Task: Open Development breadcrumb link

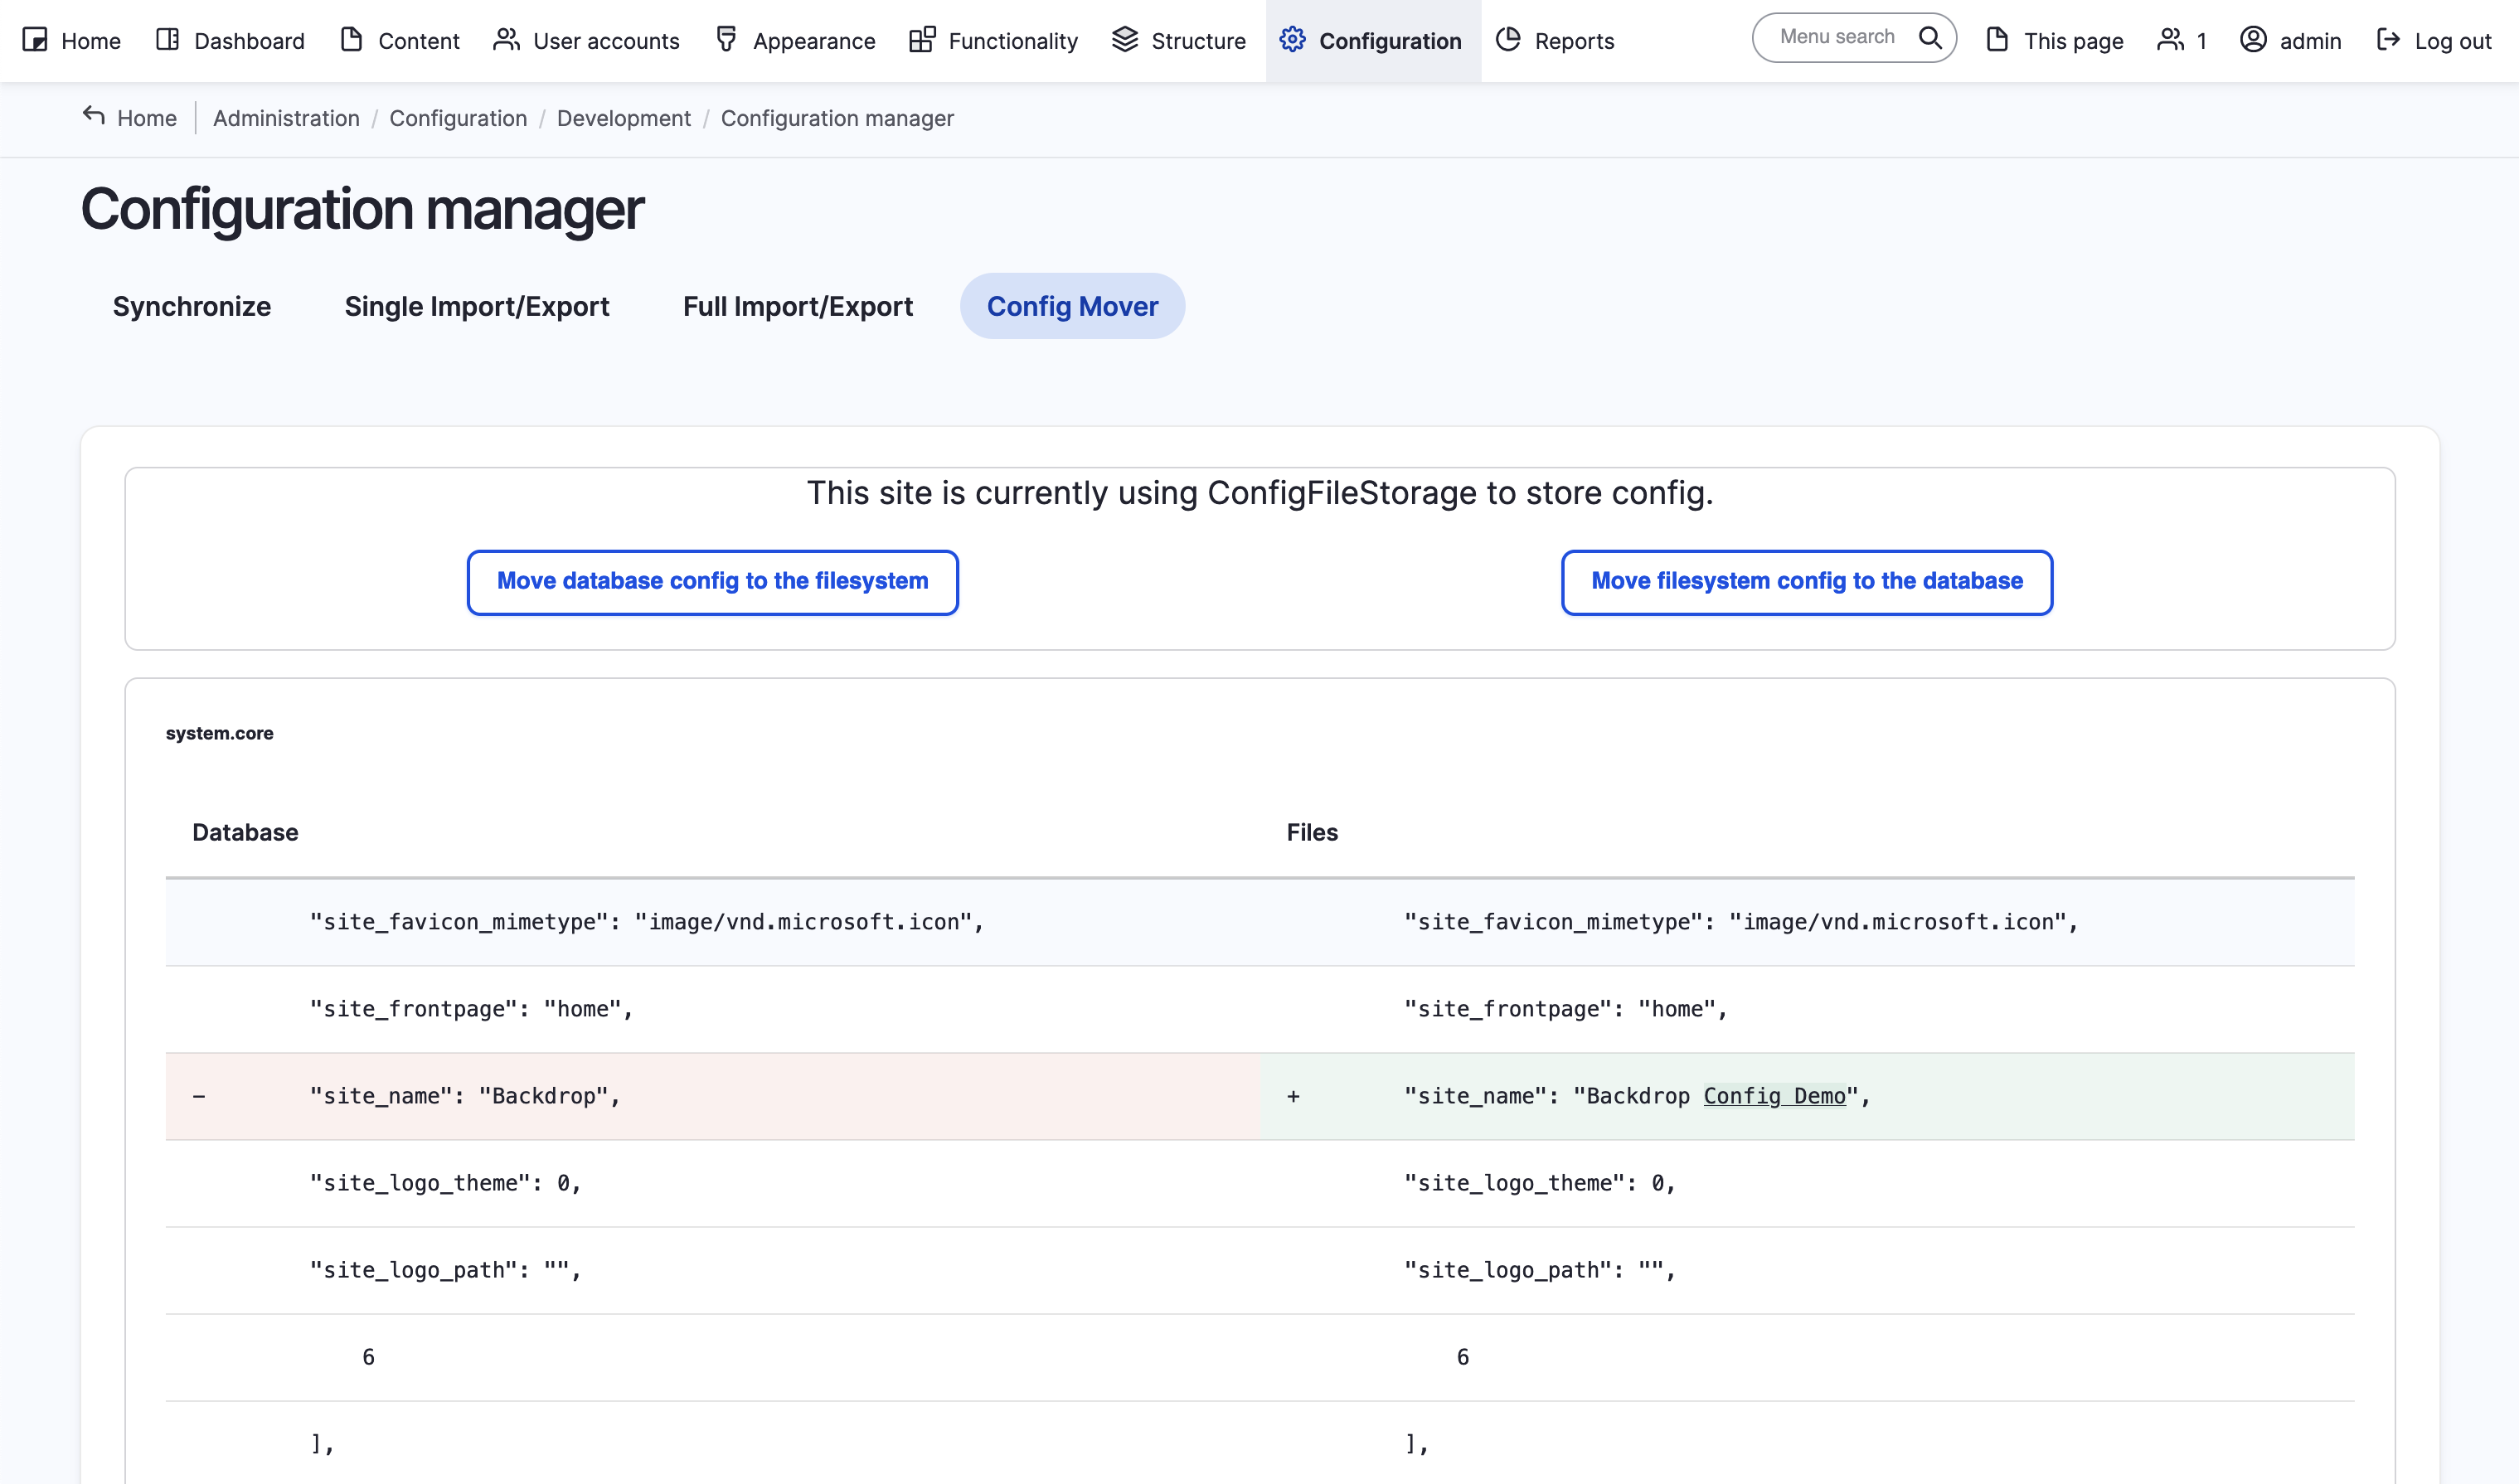Action: [624, 118]
